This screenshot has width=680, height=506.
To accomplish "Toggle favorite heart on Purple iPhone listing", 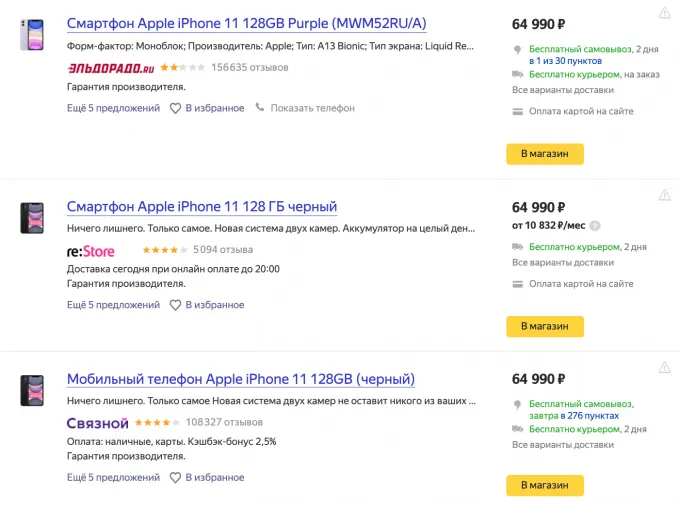I will 175,108.
